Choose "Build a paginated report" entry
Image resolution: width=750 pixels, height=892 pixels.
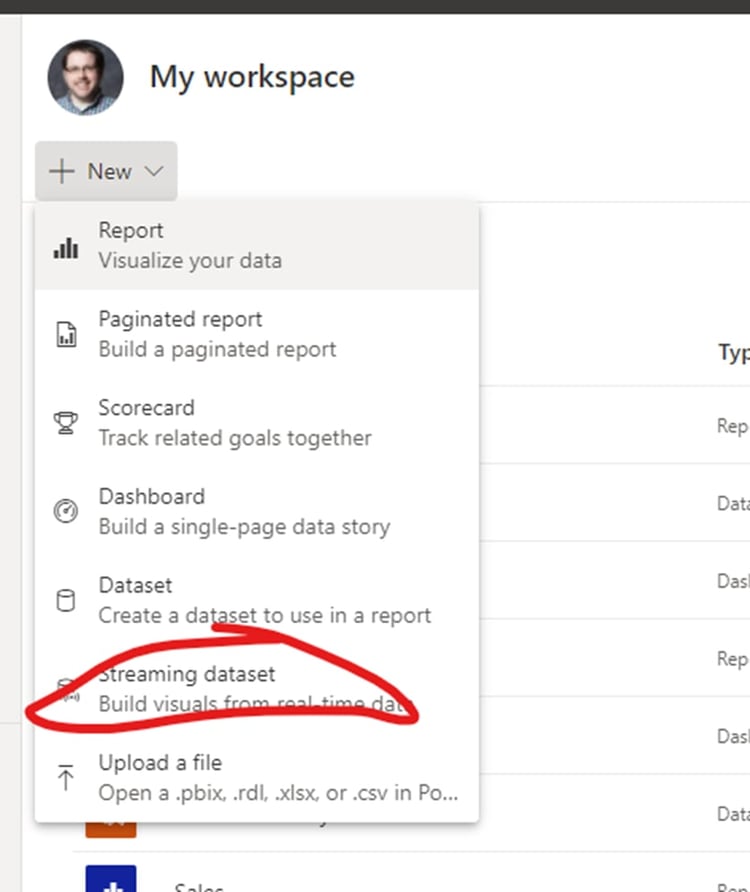pos(217,349)
